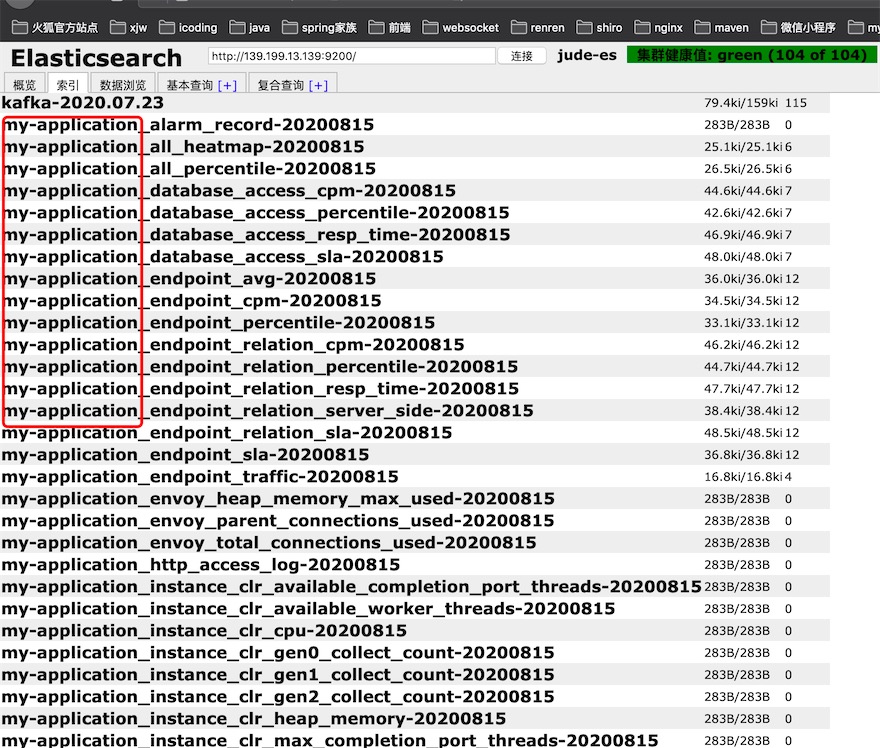Click the 16.8ki/16.8ki size value
This screenshot has height=748, width=880.
[744, 476]
